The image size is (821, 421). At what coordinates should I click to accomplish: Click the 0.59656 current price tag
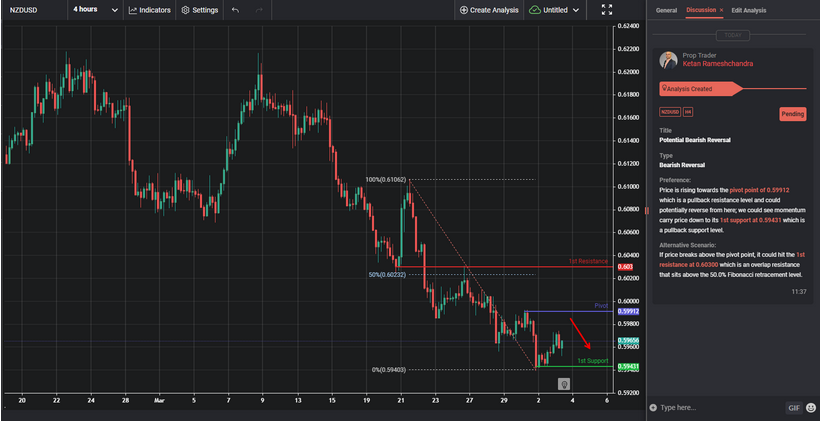click(628, 340)
